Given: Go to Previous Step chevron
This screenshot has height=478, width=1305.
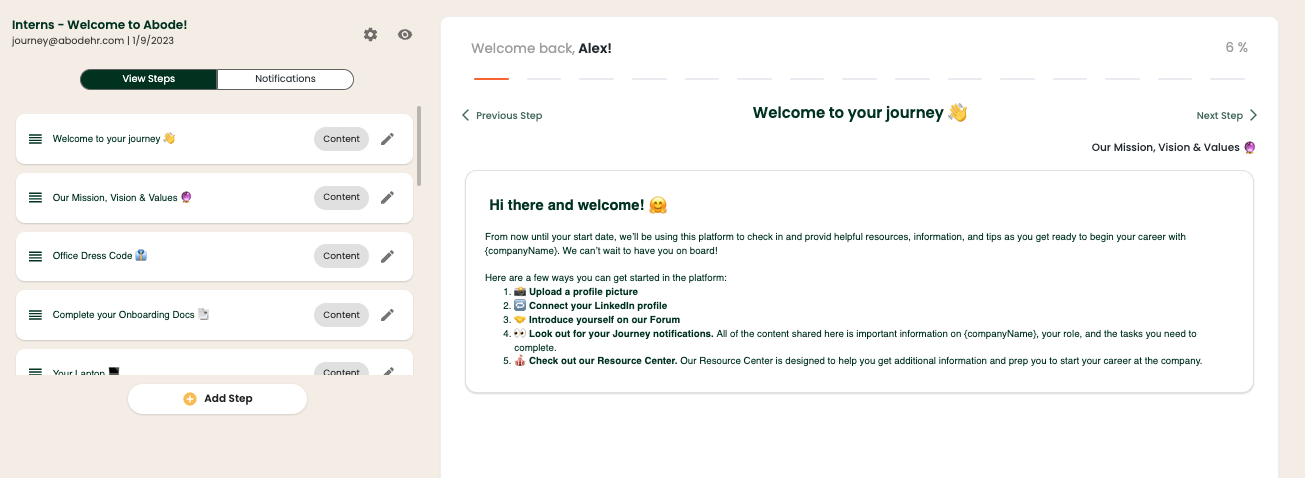Looking at the screenshot, I should (465, 115).
